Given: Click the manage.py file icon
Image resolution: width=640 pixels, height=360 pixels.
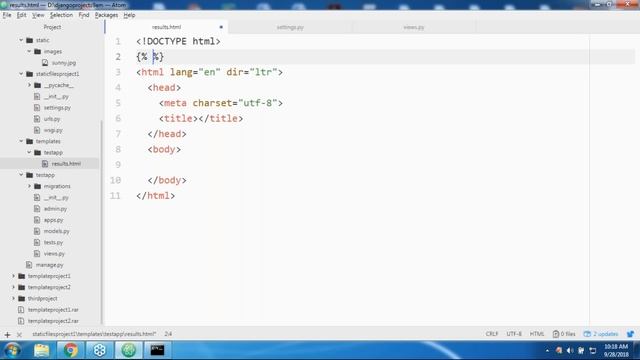Looking at the screenshot, I should pyautogui.click(x=29, y=265).
